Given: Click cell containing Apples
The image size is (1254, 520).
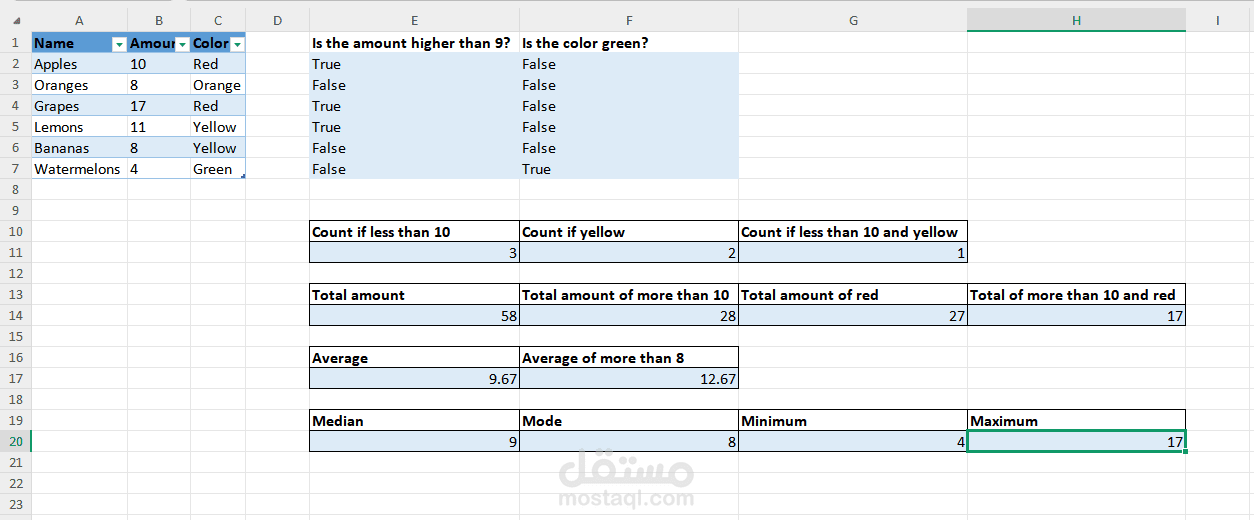Looking at the screenshot, I should pos(79,64).
